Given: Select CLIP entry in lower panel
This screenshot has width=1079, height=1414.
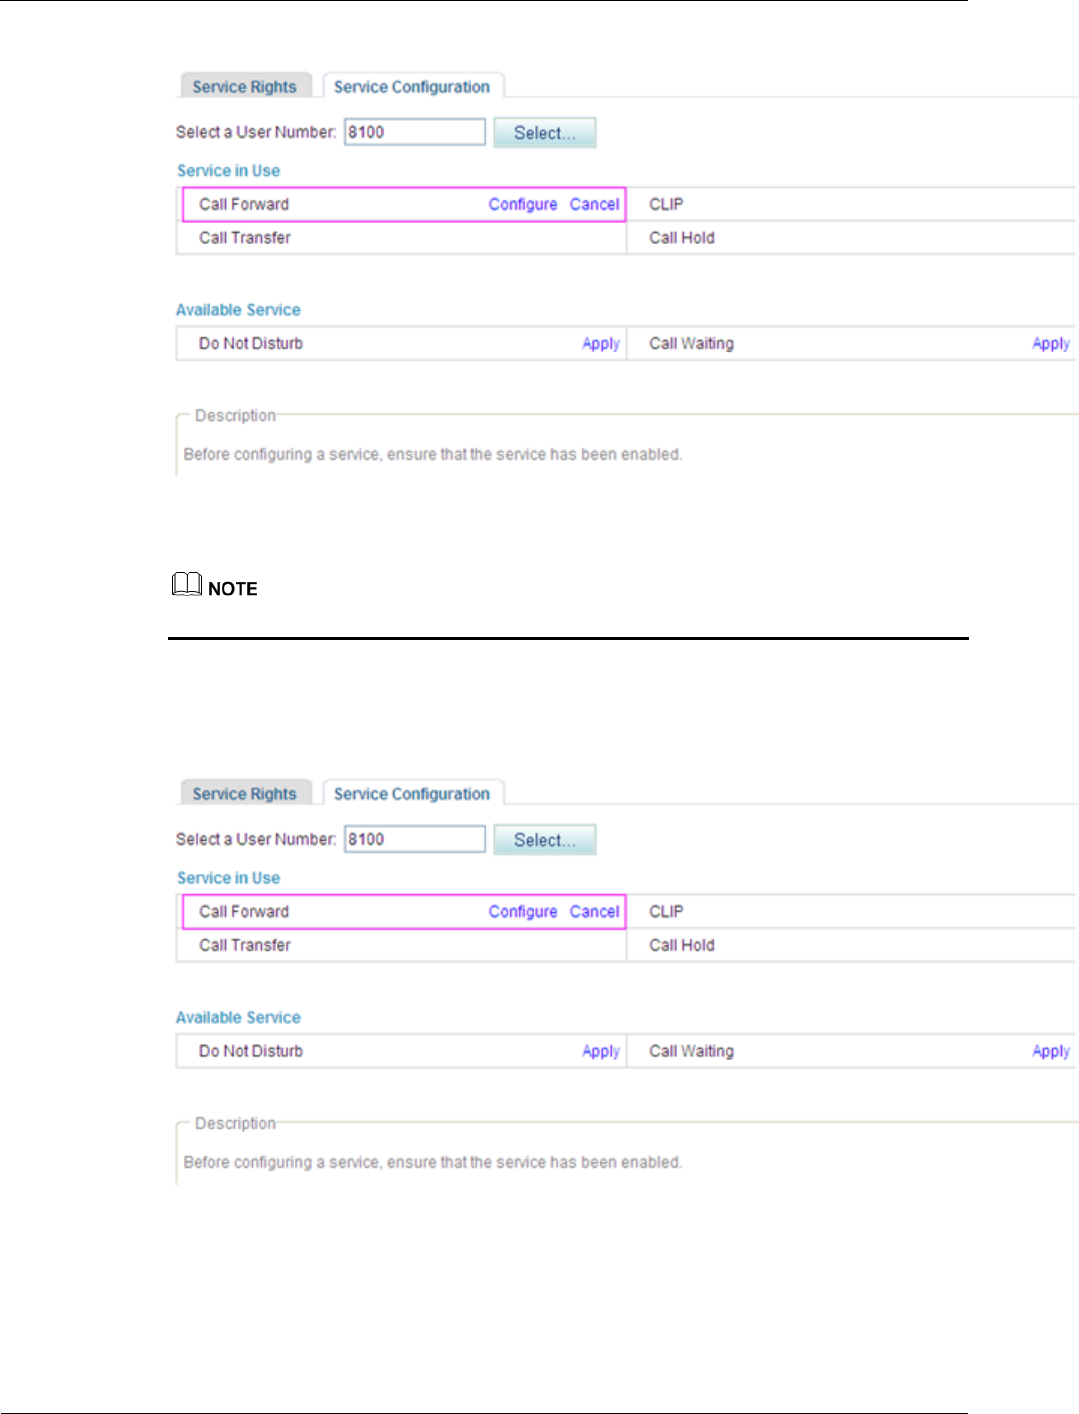Looking at the screenshot, I should [x=666, y=911].
